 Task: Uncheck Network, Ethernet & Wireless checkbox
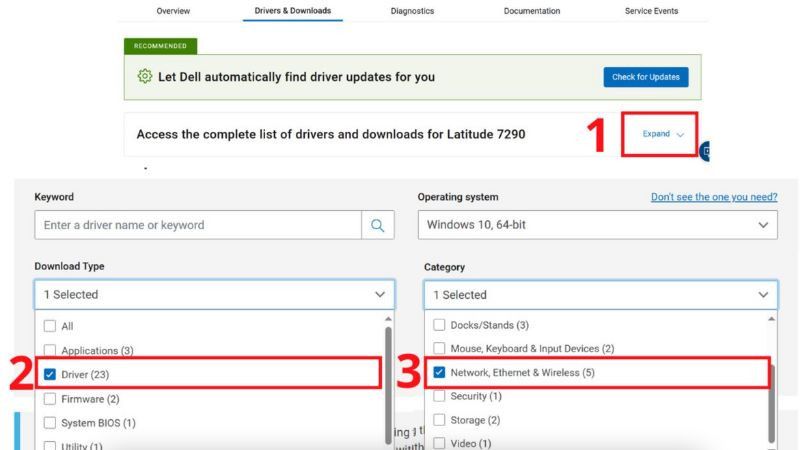439,372
